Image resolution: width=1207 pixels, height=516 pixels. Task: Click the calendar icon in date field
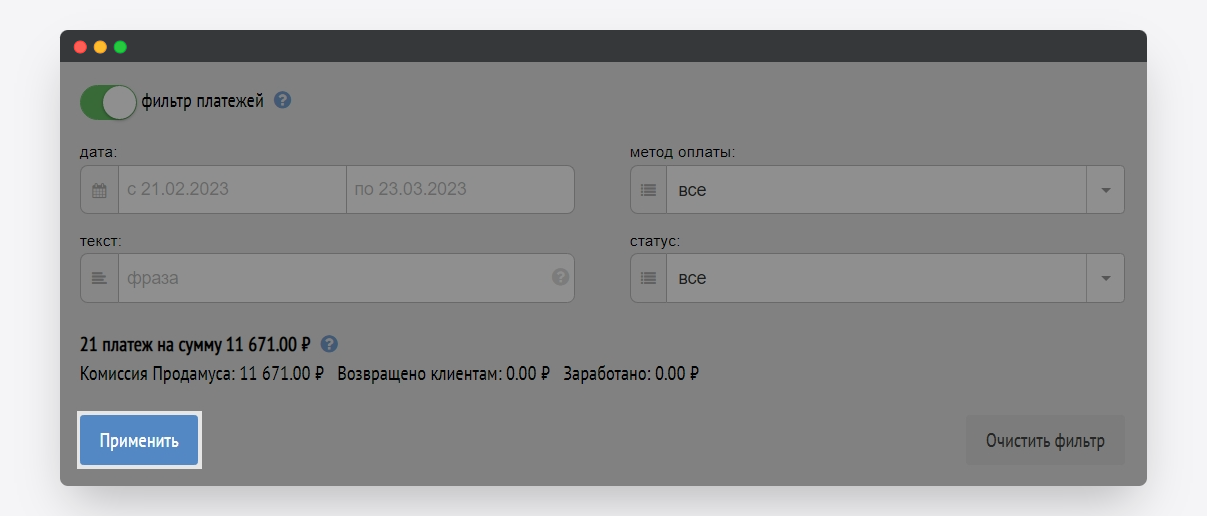pyautogui.click(x=99, y=190)
